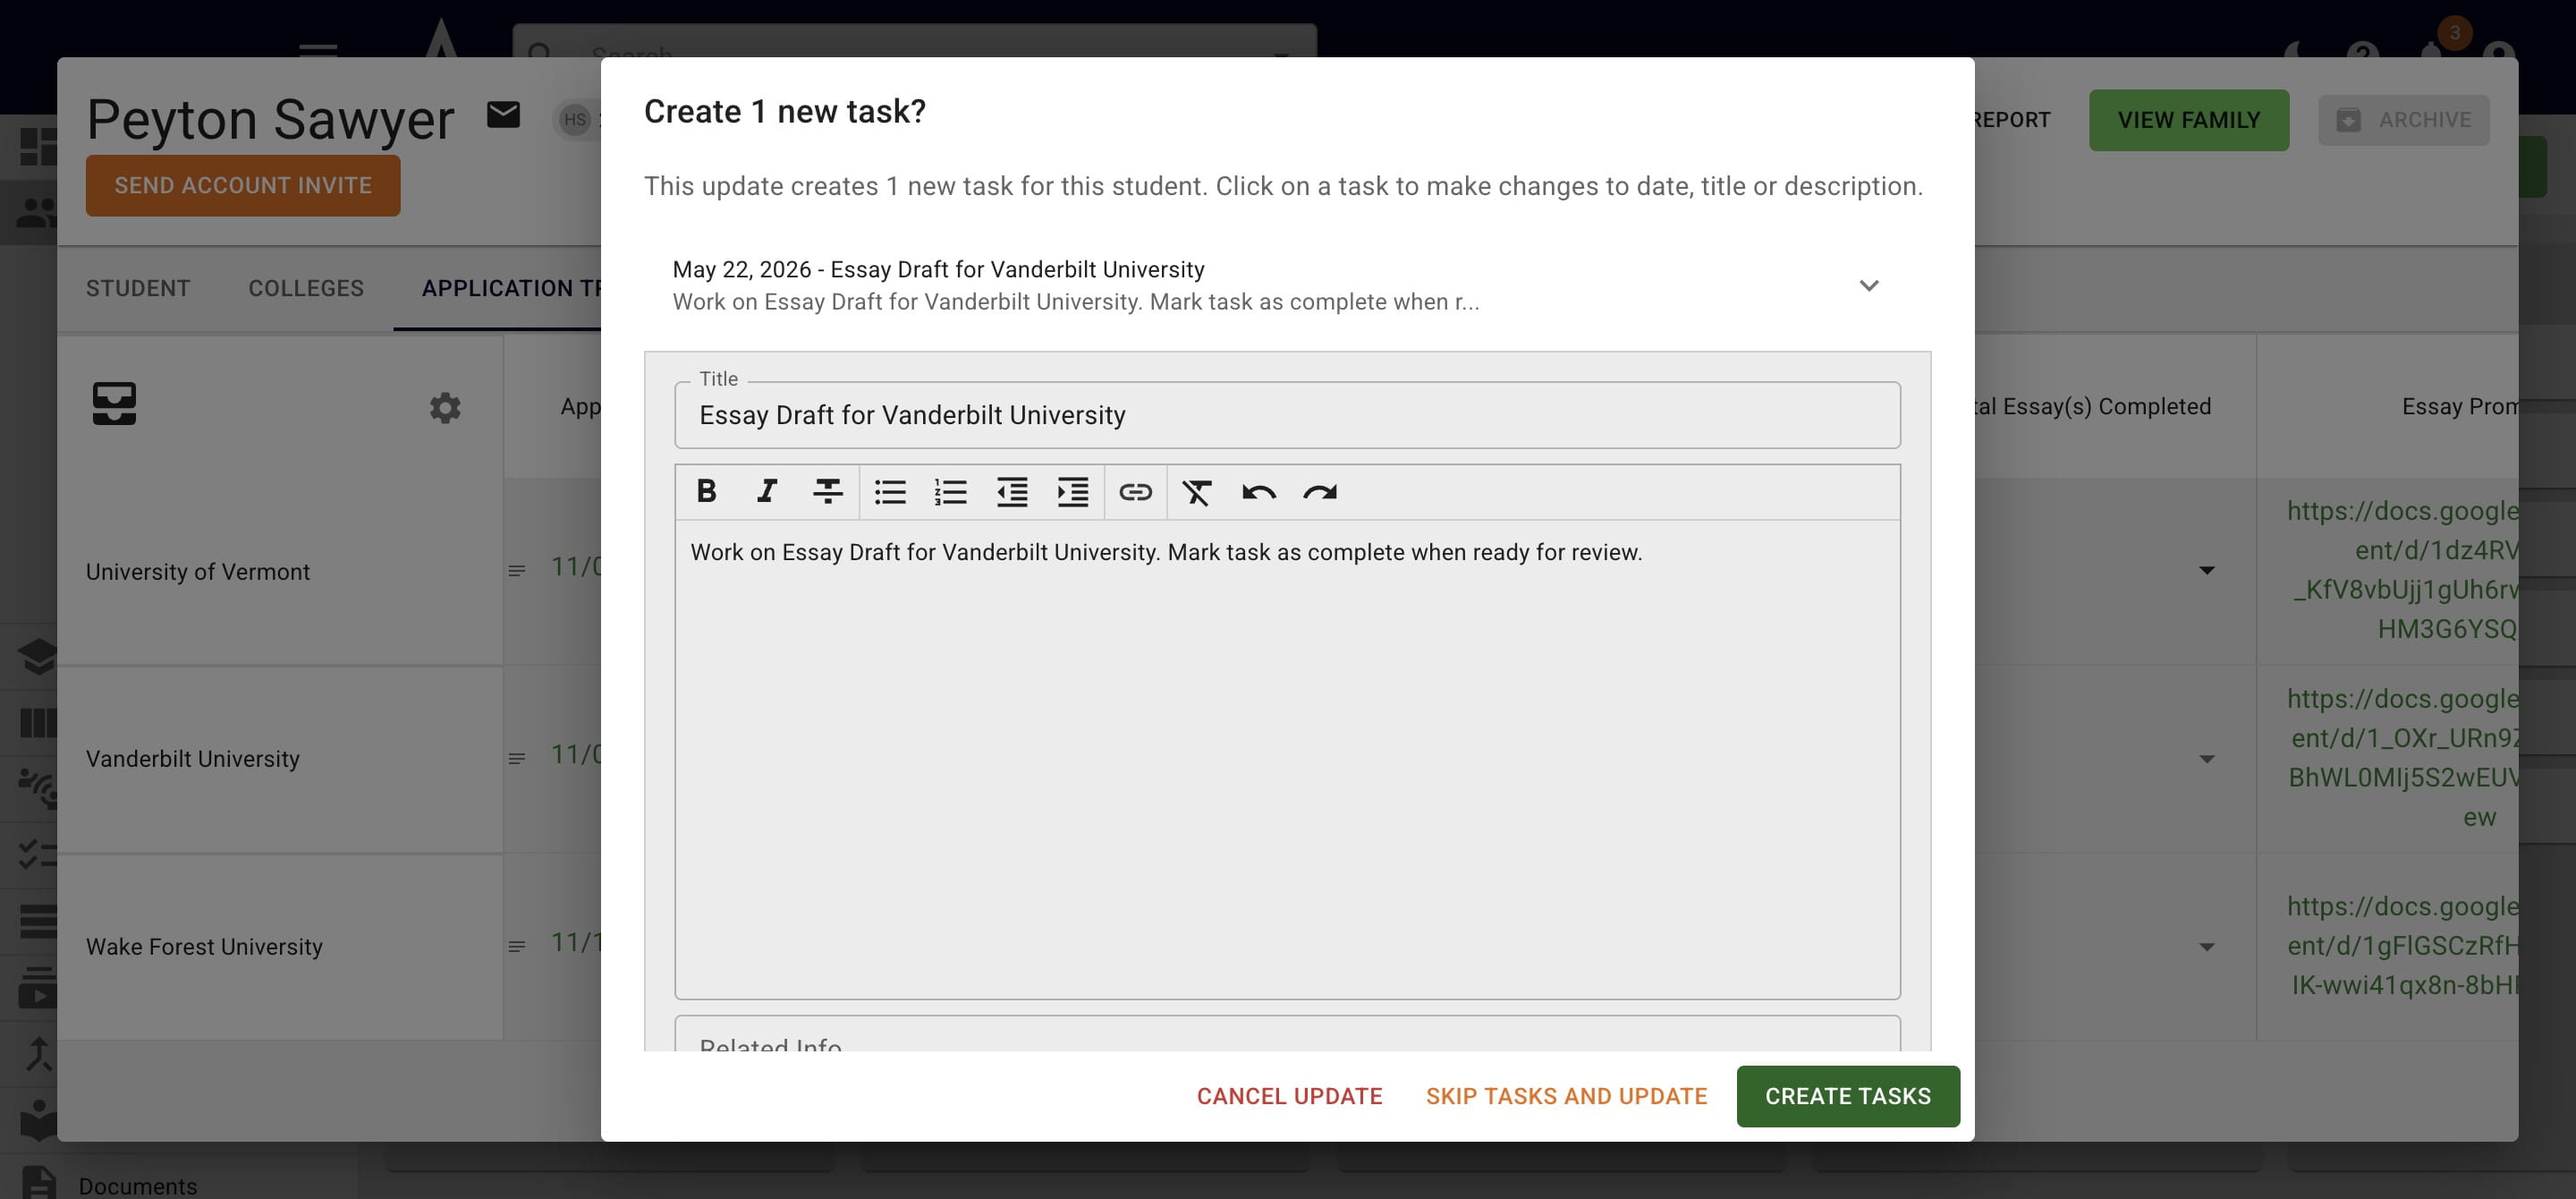Open essay status dropdown for University of Vermont
Screen dimensions: 2576x1199
tap(2207, 570)
